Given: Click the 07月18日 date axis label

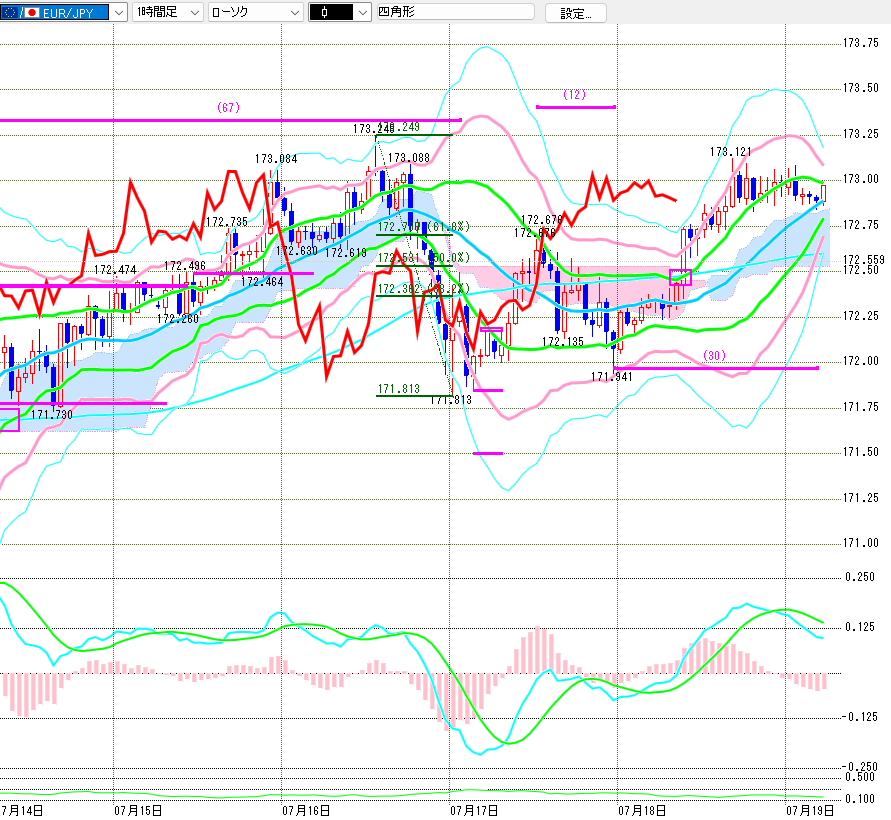Looking at the screenshot, I should point(642,810).
